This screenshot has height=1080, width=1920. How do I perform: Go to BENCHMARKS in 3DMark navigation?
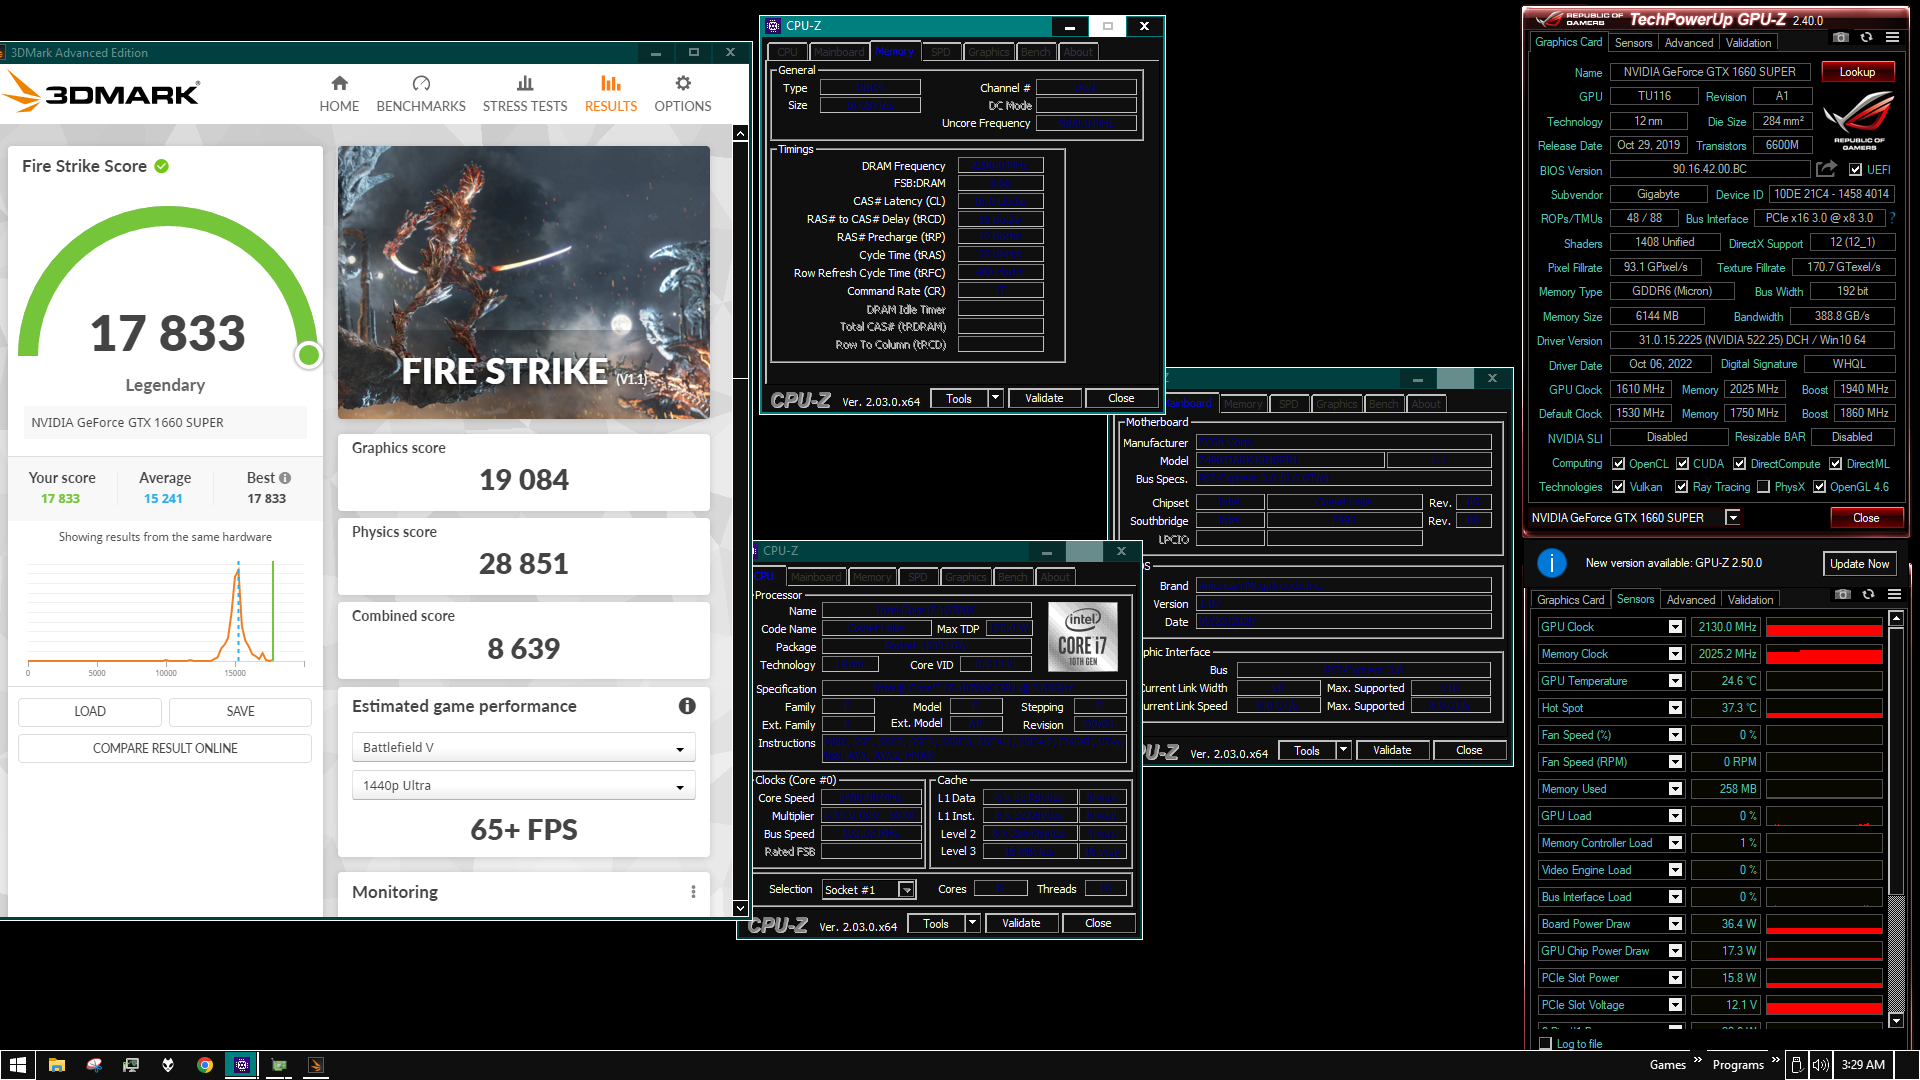click(x=421, y=94)
